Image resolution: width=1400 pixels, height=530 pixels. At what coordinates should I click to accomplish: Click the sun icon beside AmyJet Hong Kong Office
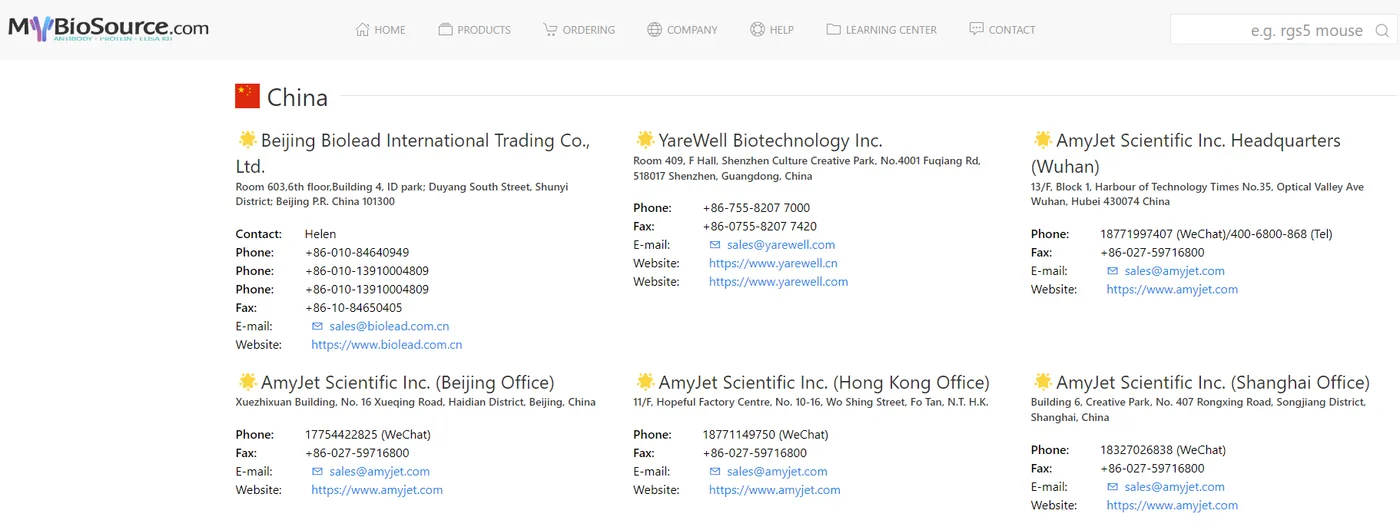[x=645, y=382]
